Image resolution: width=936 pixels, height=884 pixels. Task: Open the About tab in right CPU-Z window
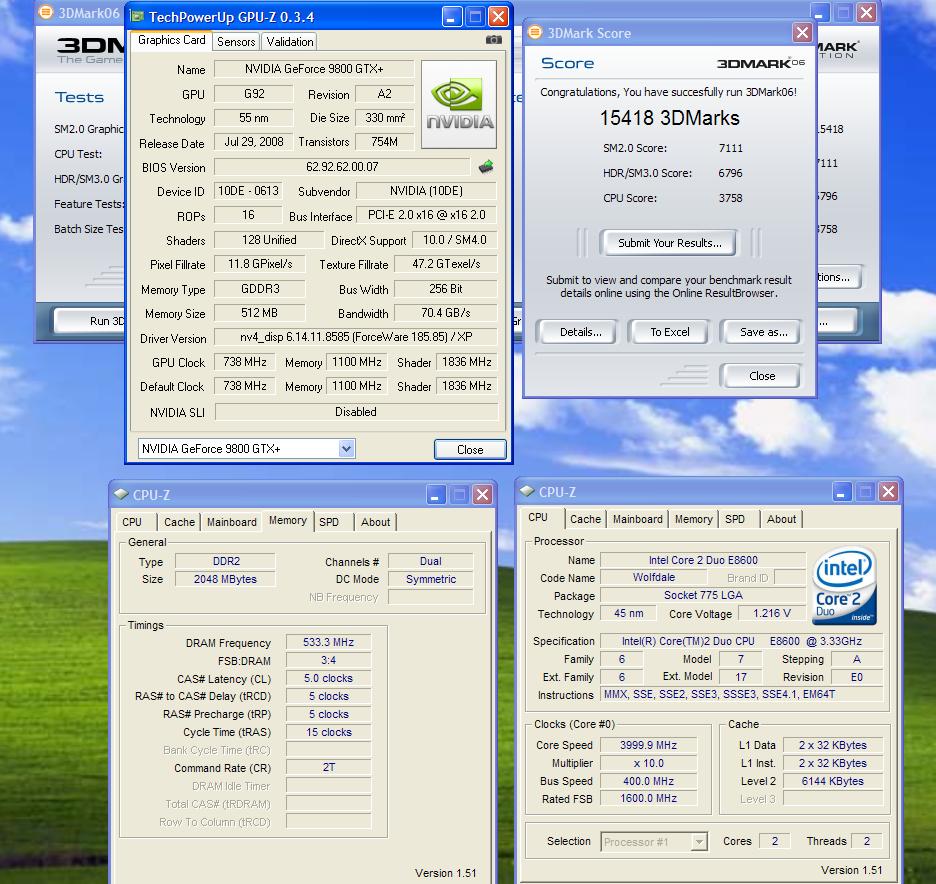781,519
